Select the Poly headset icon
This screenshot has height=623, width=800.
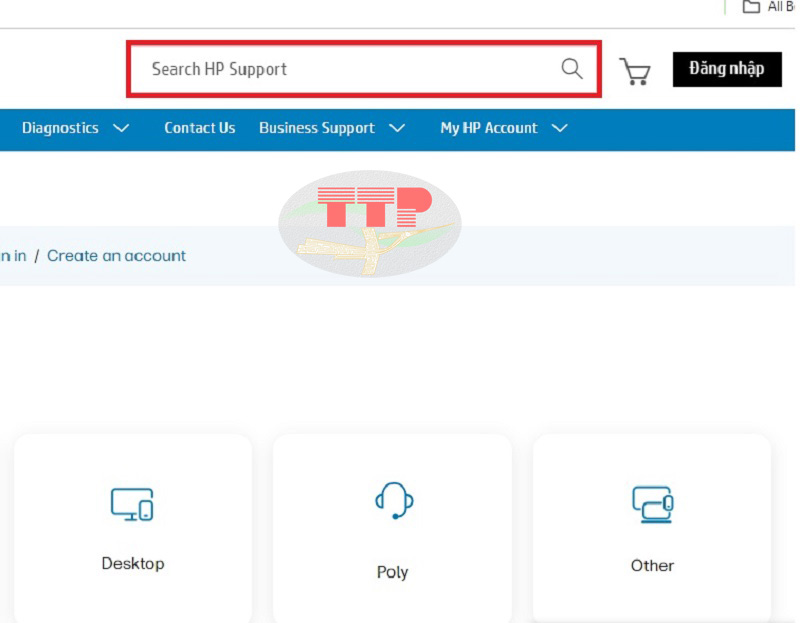[x=394, y=501]
